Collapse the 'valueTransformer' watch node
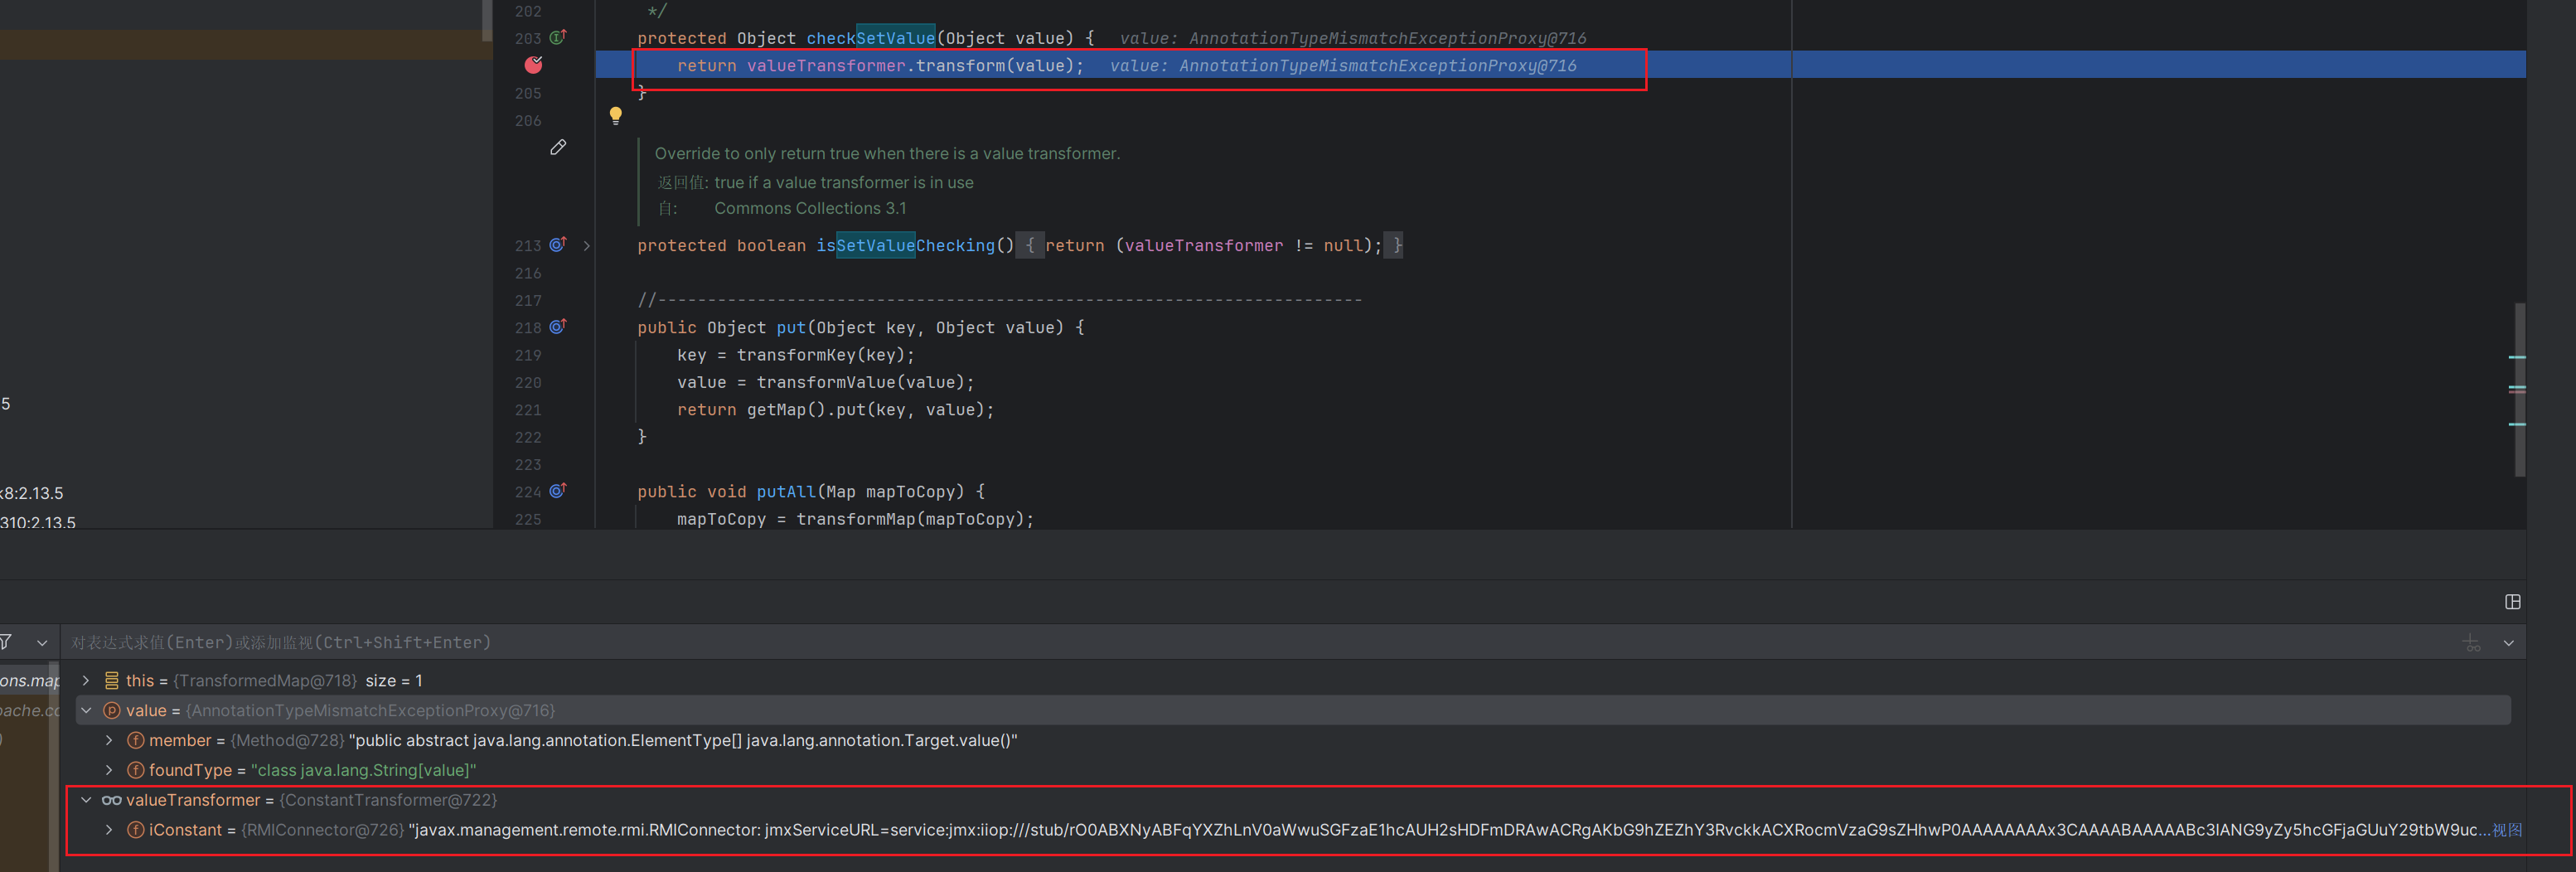2576x872 pixels. point(86,800)
